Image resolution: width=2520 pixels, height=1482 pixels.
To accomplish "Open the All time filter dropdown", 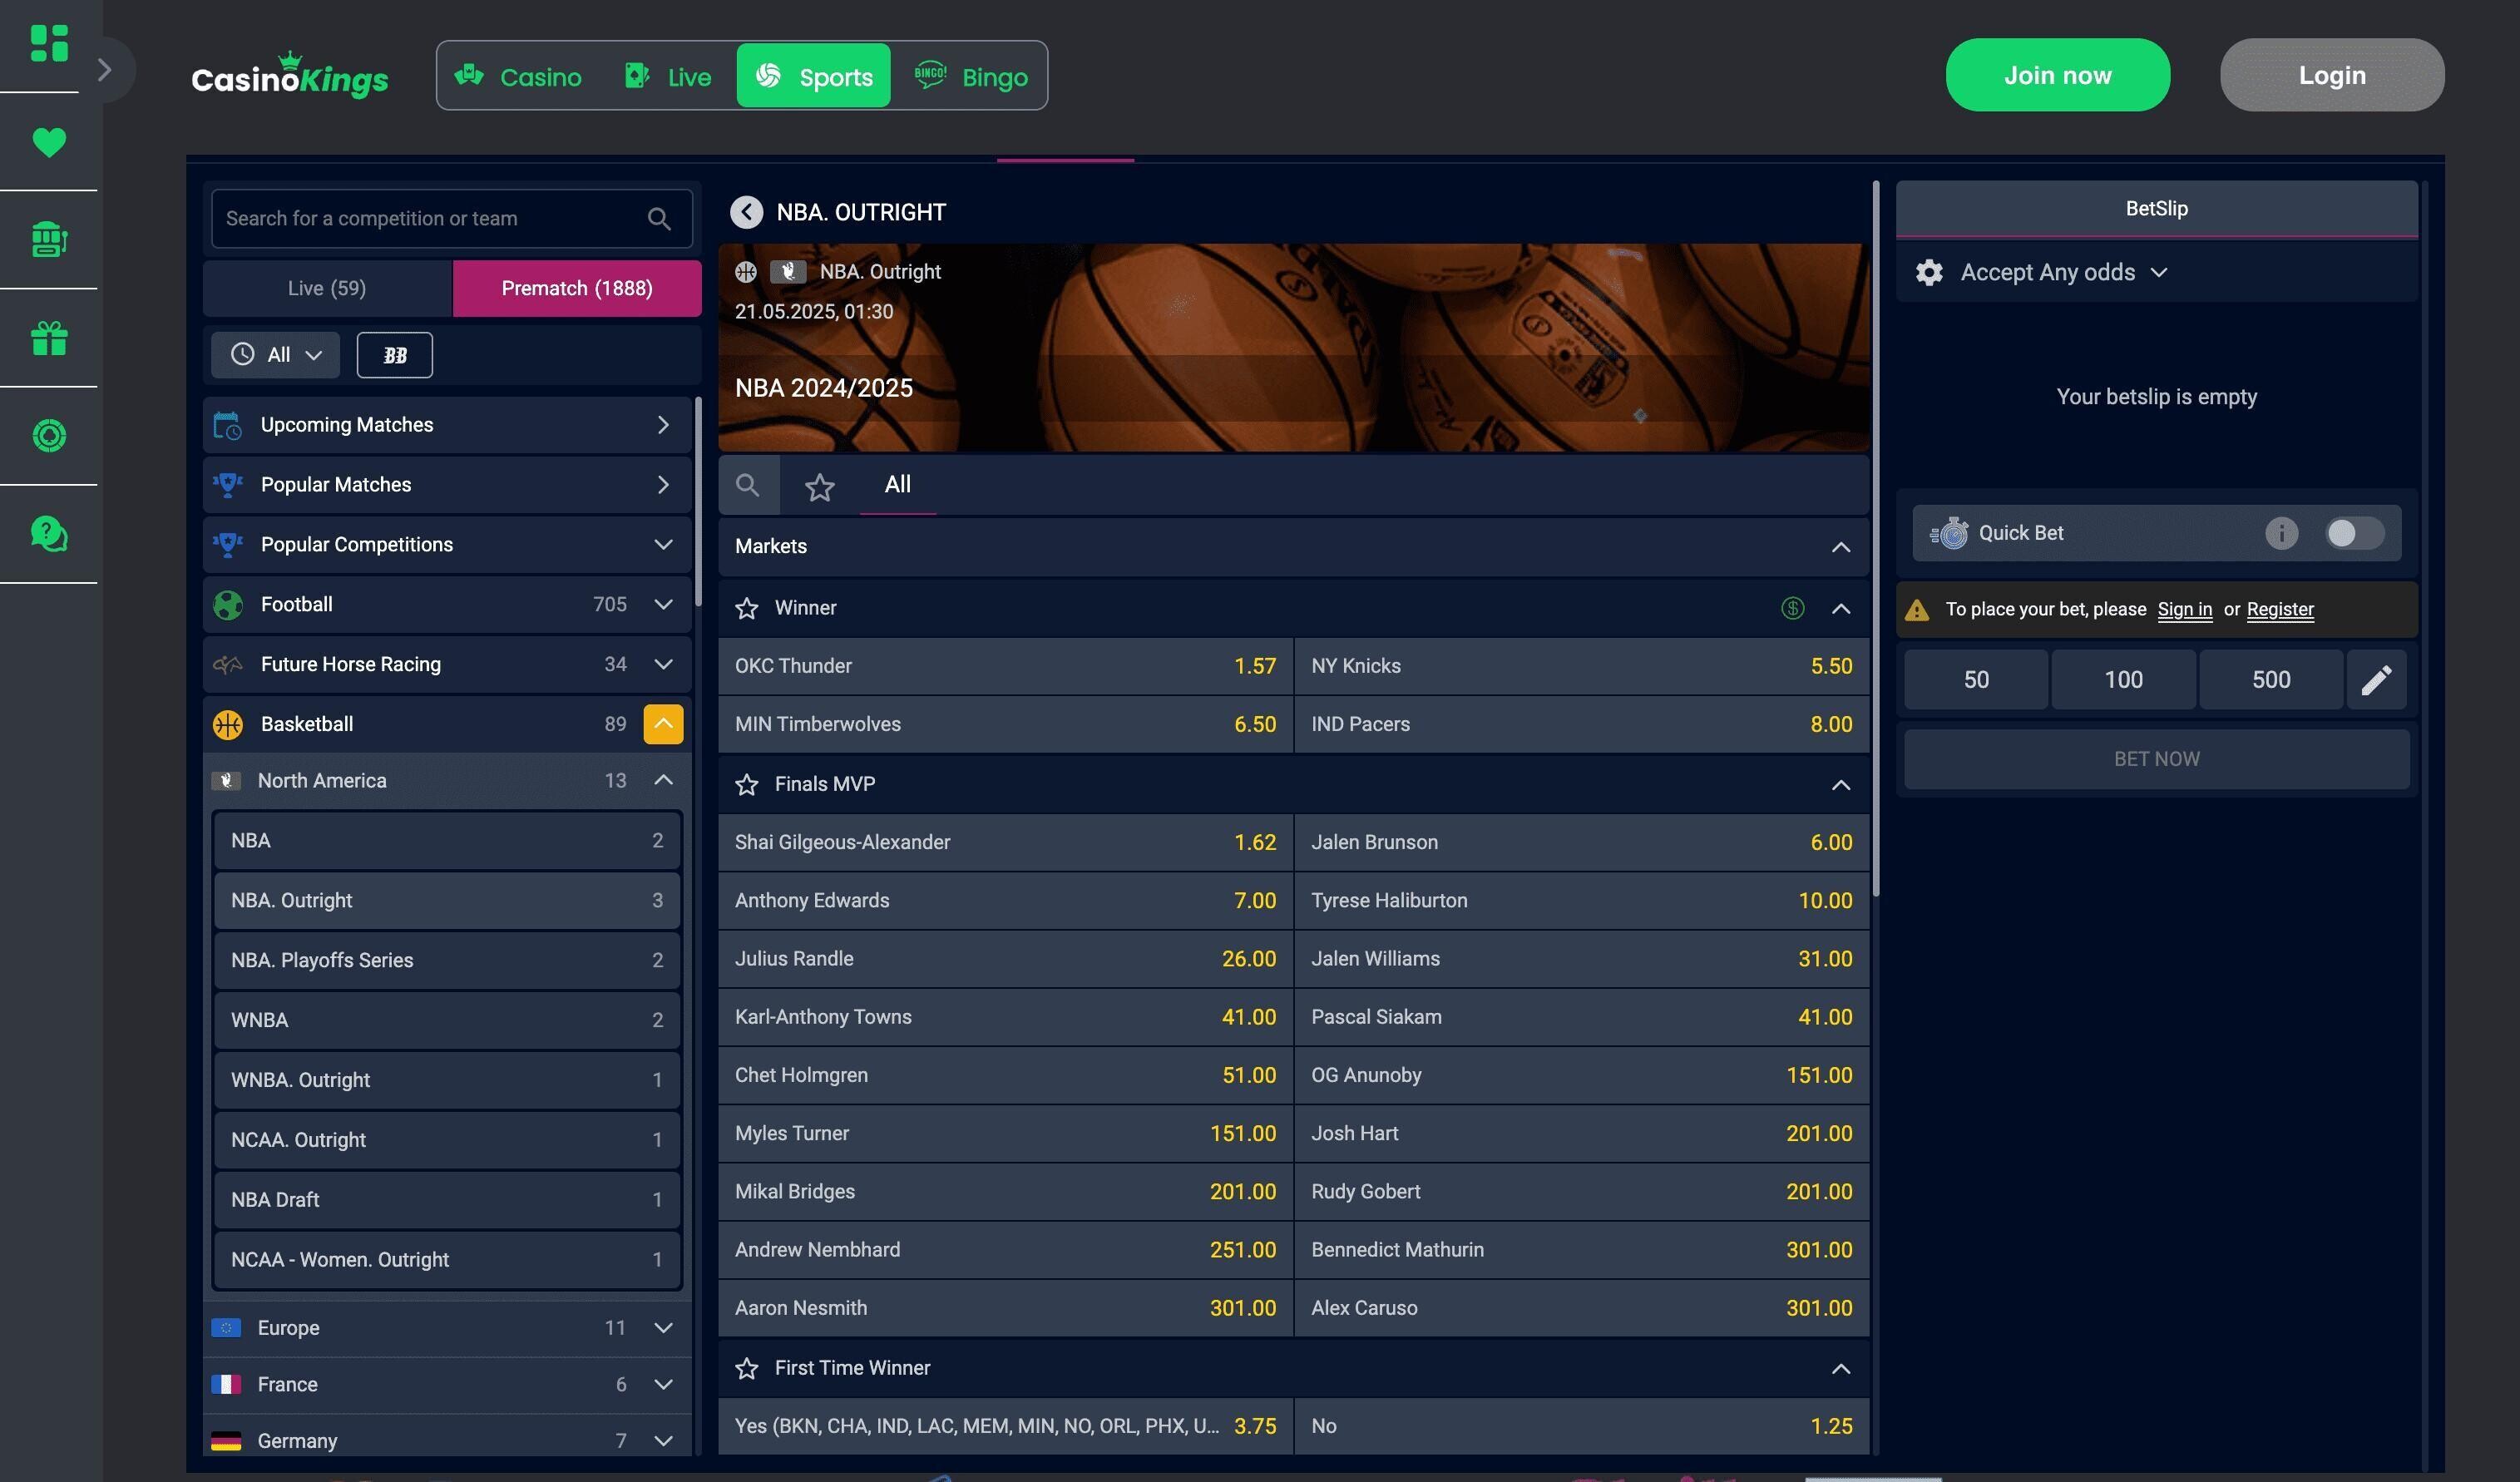I will pyautogui.click(x=276, y=355).
